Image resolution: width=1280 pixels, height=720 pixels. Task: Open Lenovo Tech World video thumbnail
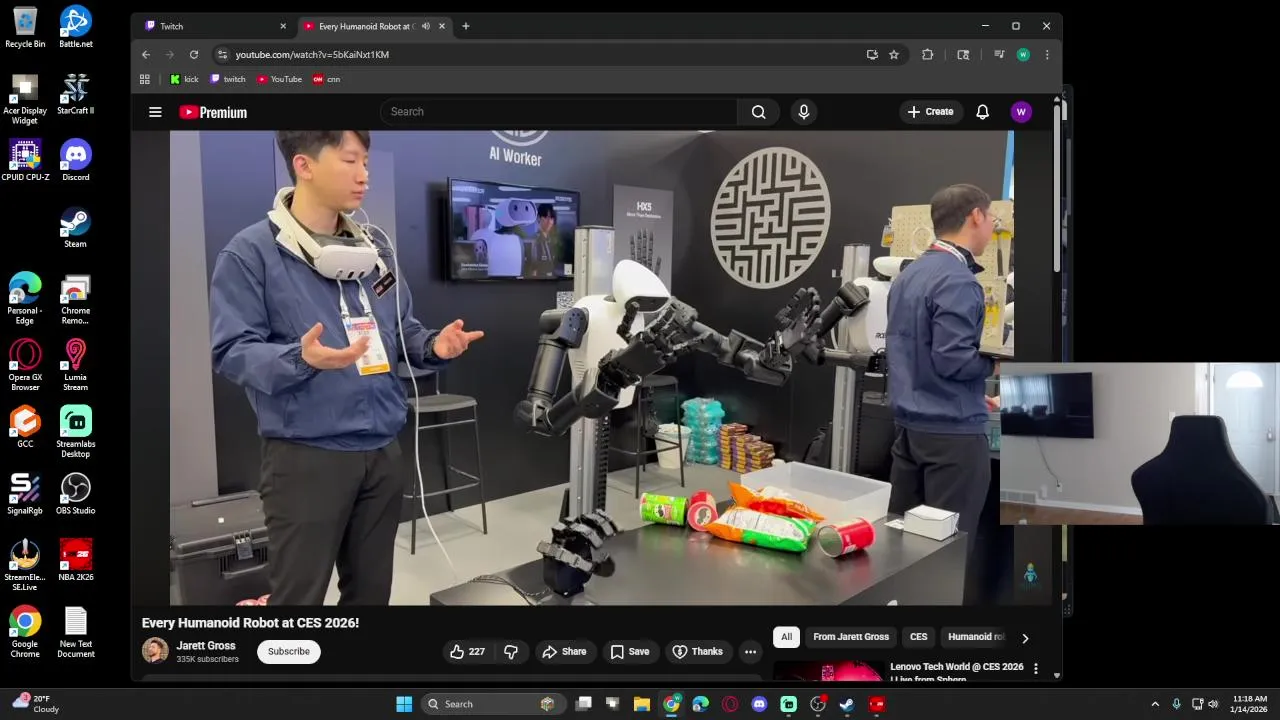(828, 670)
